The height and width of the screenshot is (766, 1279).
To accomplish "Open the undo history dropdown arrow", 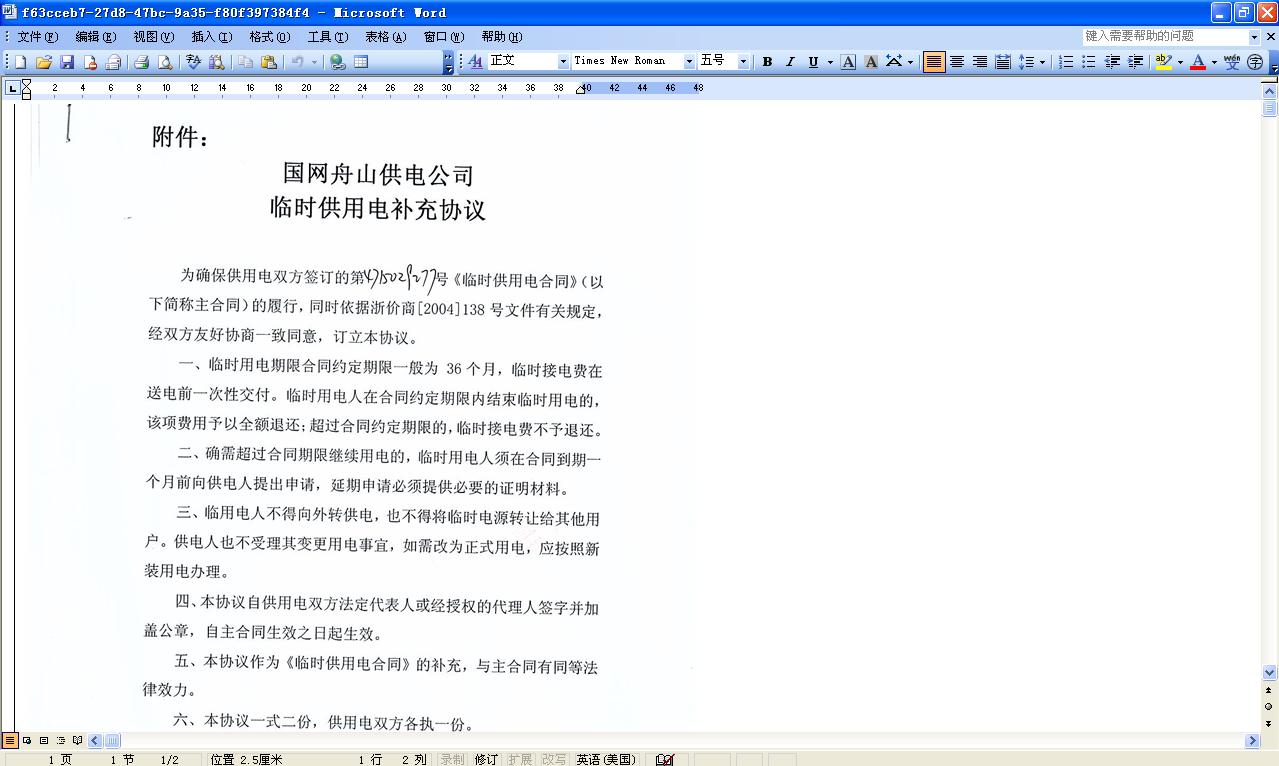I will [314, 62].
